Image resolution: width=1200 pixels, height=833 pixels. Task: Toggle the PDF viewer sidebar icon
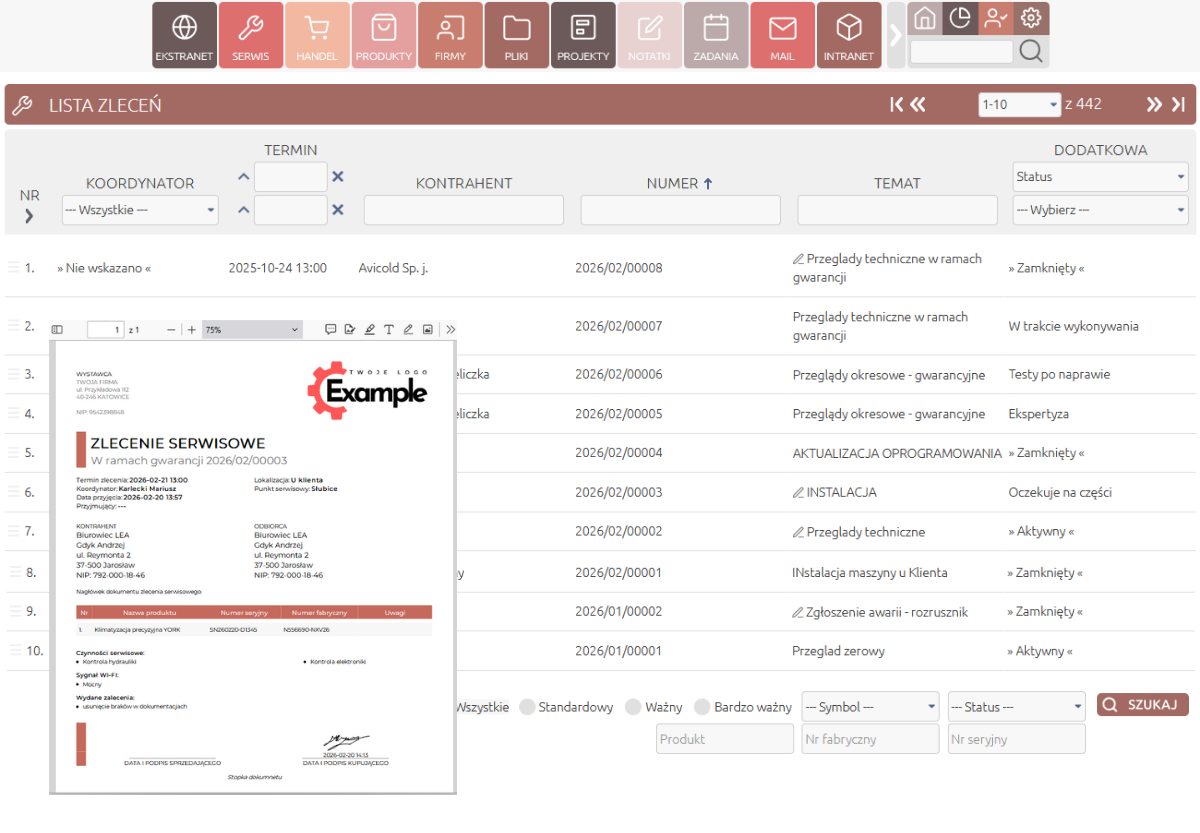click(x=57, y=329)
